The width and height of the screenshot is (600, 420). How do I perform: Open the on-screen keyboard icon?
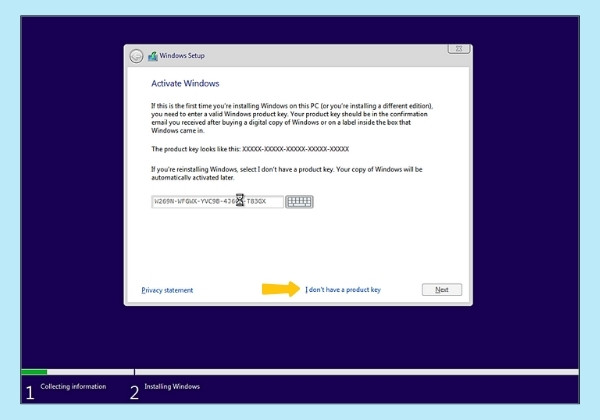pos(299,202)
